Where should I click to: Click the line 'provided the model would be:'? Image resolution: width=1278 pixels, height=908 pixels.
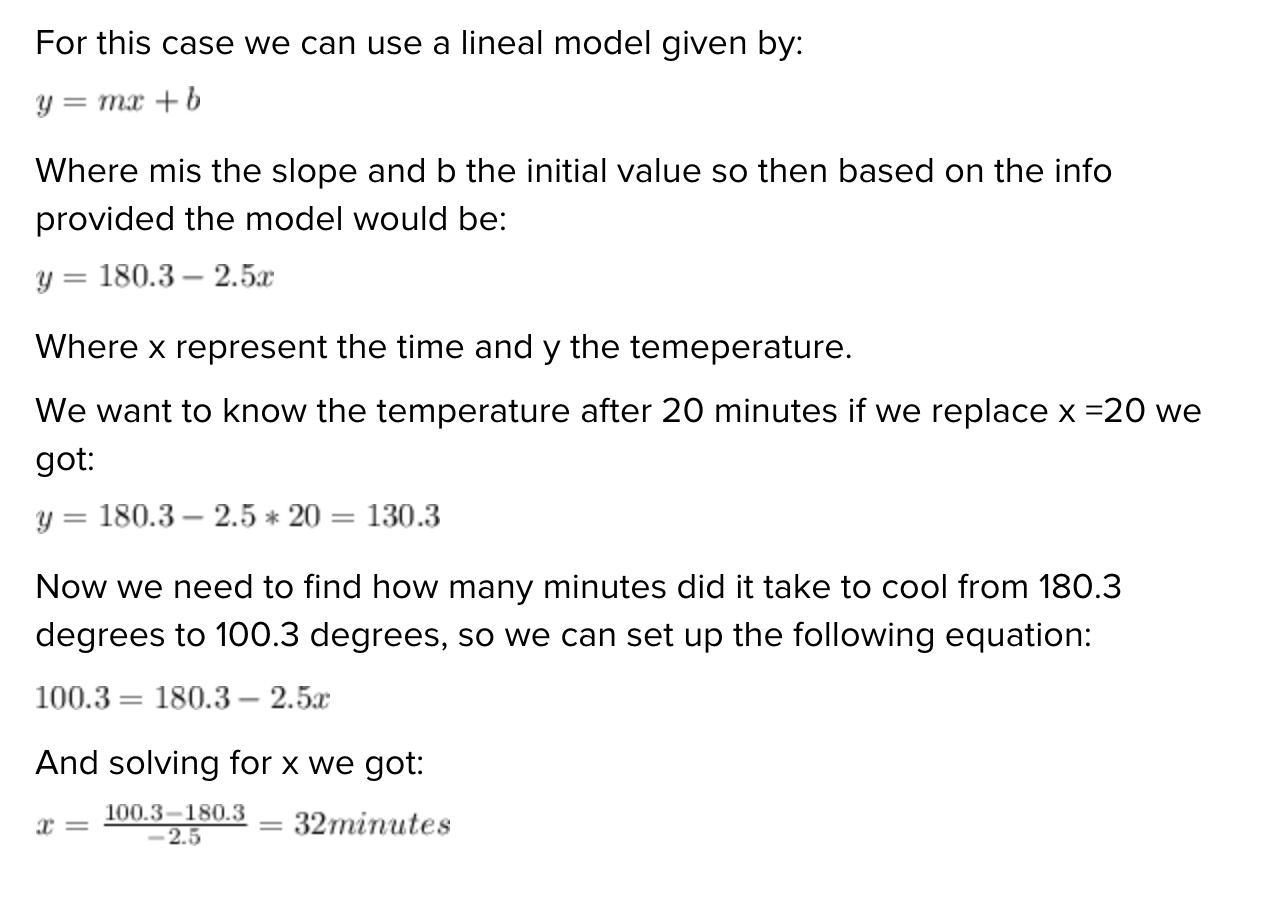[x=271, y=219]
